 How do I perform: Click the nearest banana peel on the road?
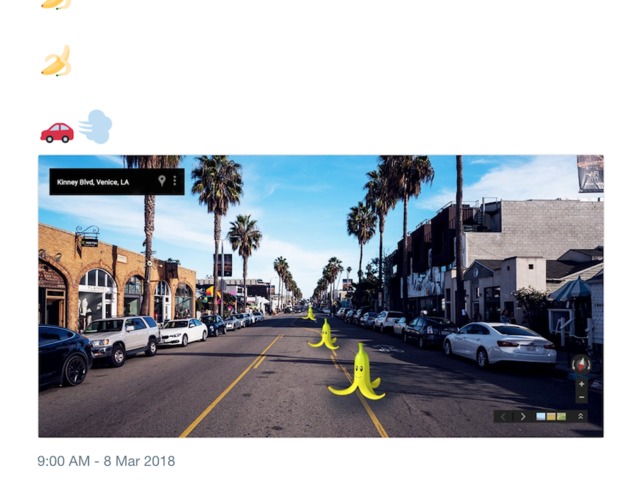[358, 371]
